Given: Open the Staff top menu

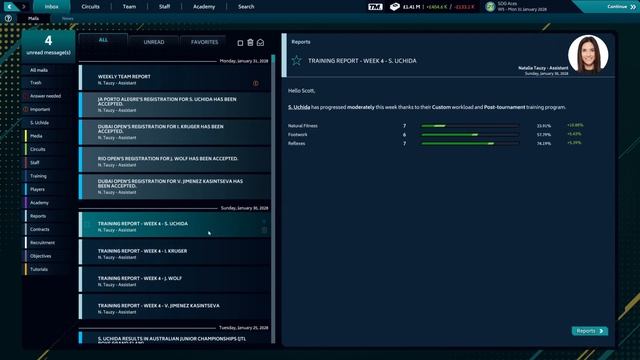Looking at the screenshot, I should tap(164, 7).
